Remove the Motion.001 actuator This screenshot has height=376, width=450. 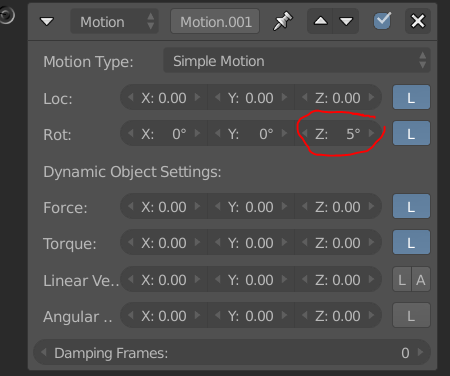(418, 21)
